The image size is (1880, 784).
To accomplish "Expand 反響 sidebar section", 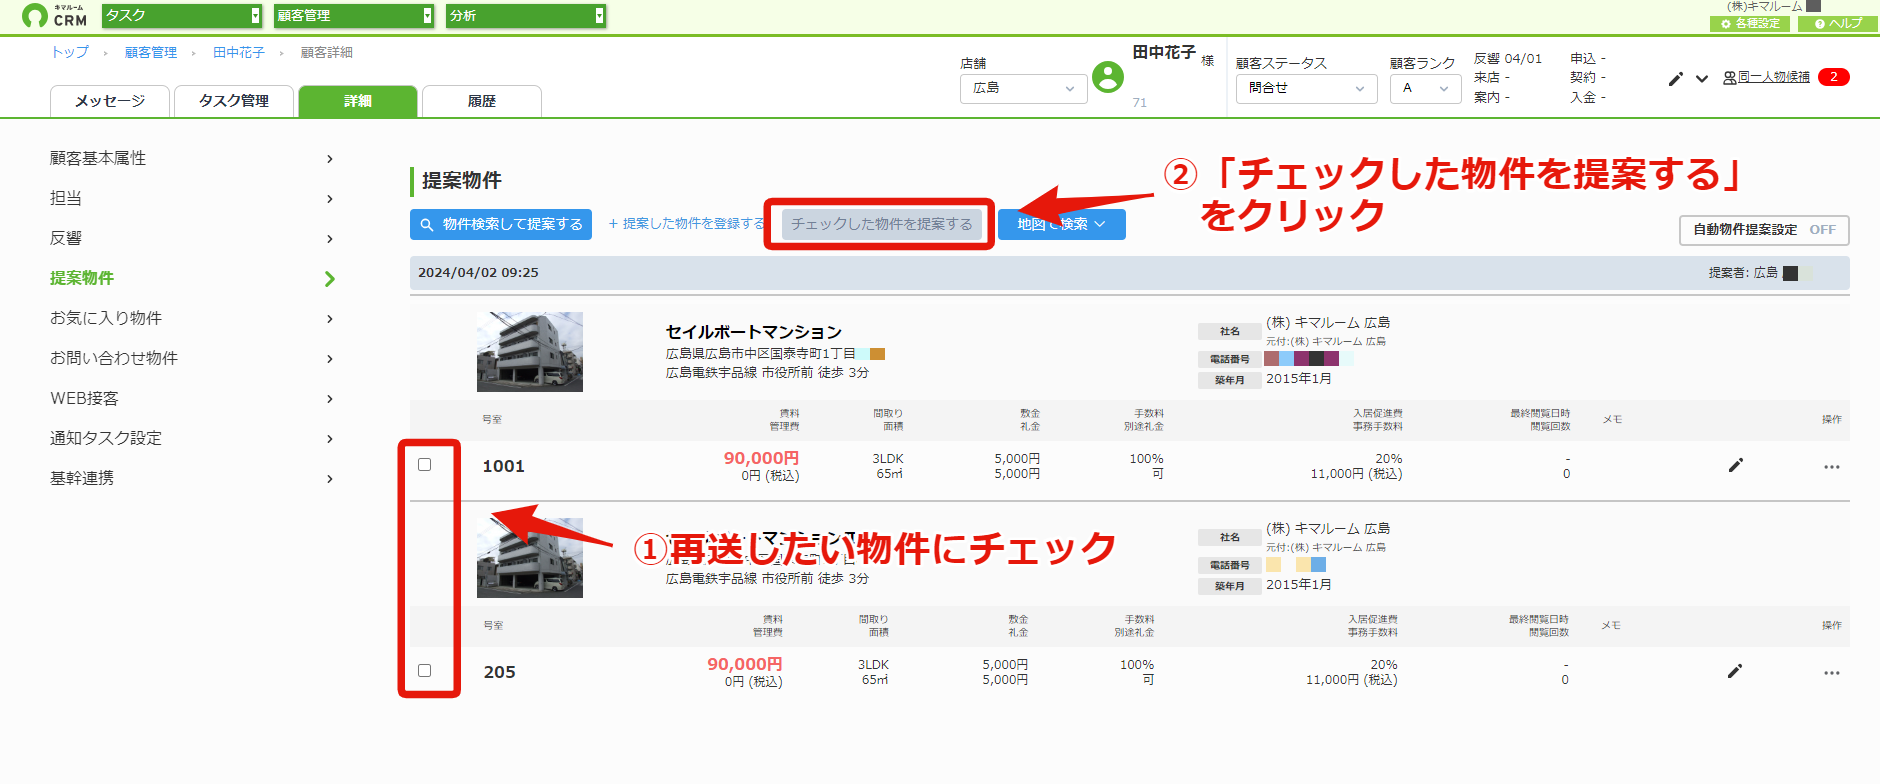I will pos(192,238).
